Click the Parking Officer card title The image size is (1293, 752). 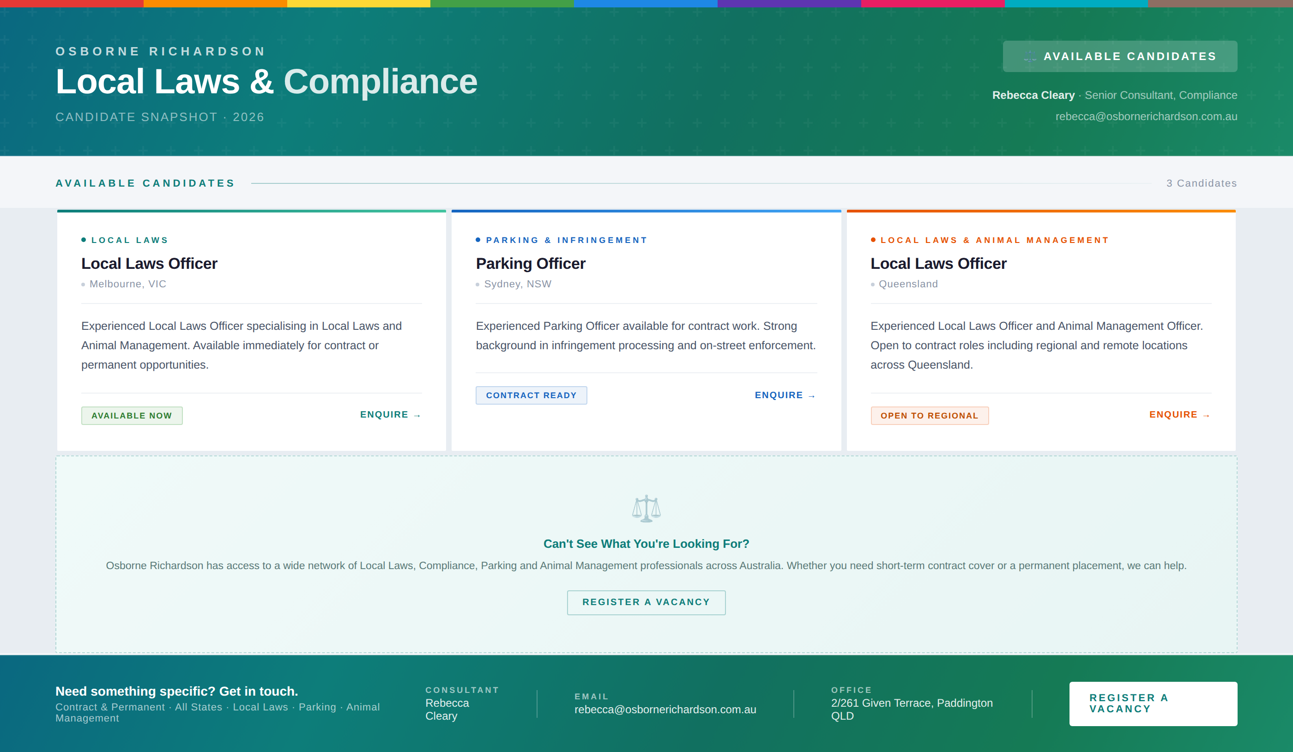[x=531, y=264]
